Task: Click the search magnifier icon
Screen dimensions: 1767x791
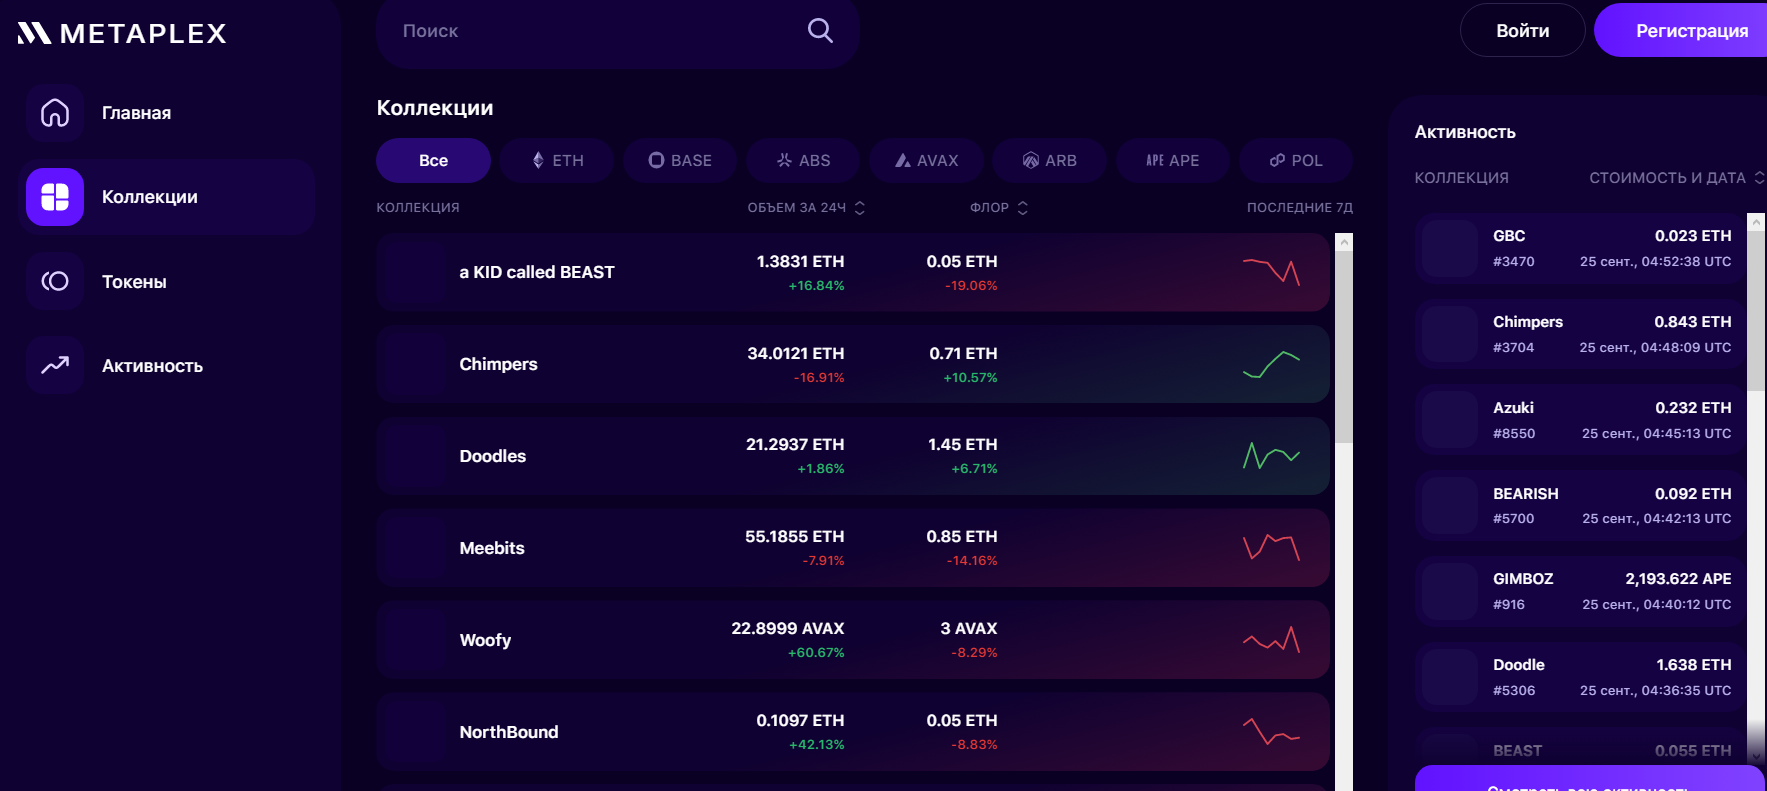Action: click(820, 30)
